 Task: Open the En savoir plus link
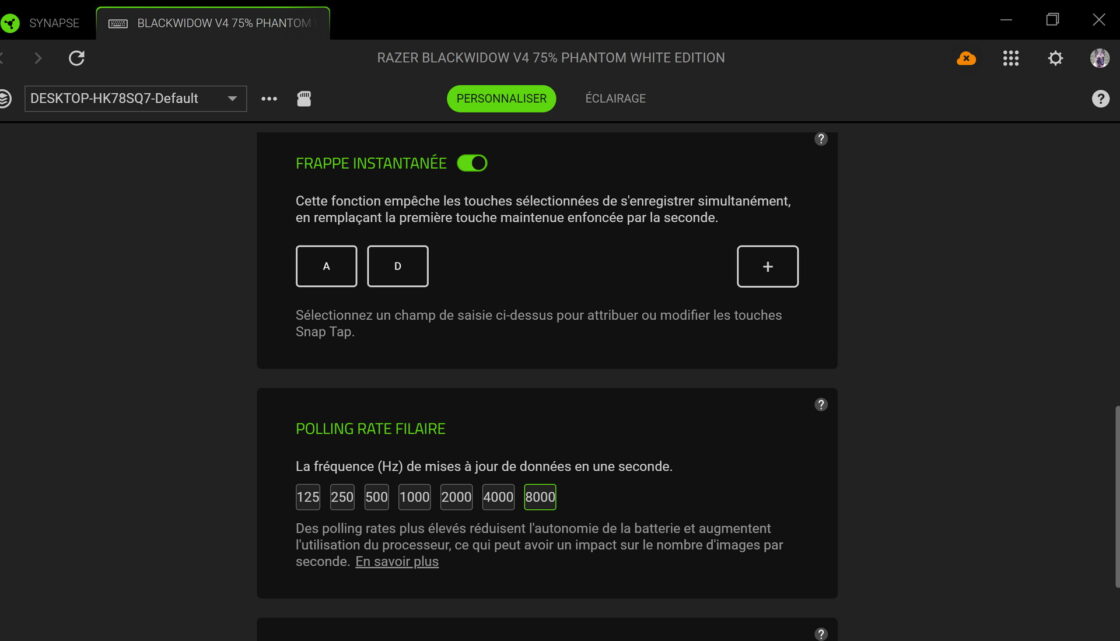pyautogui.click(x=397, y=562)
